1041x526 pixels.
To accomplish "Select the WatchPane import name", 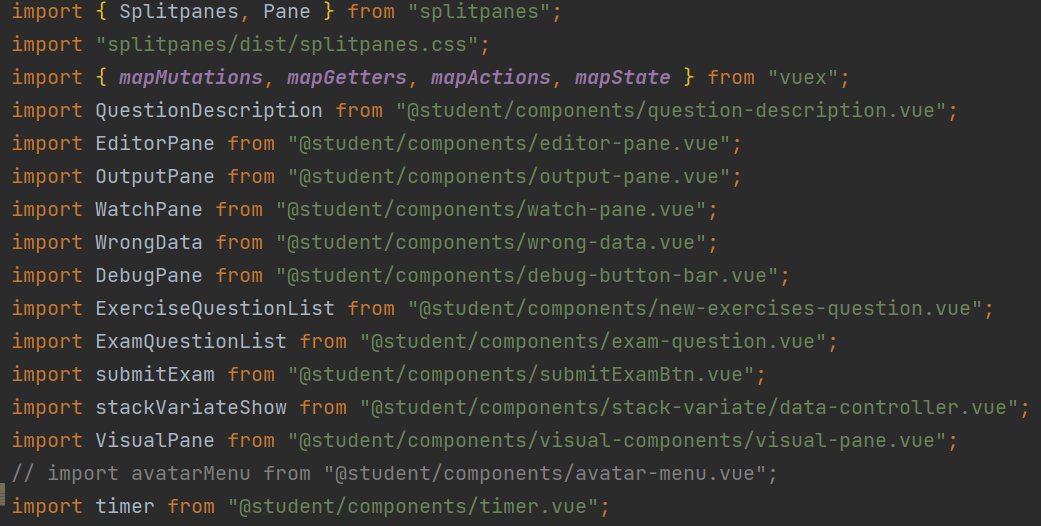I will tap(149, 209).
